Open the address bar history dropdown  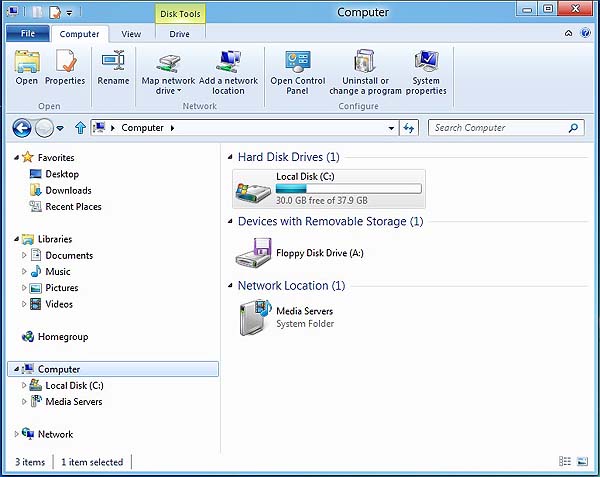click(391, 128)
